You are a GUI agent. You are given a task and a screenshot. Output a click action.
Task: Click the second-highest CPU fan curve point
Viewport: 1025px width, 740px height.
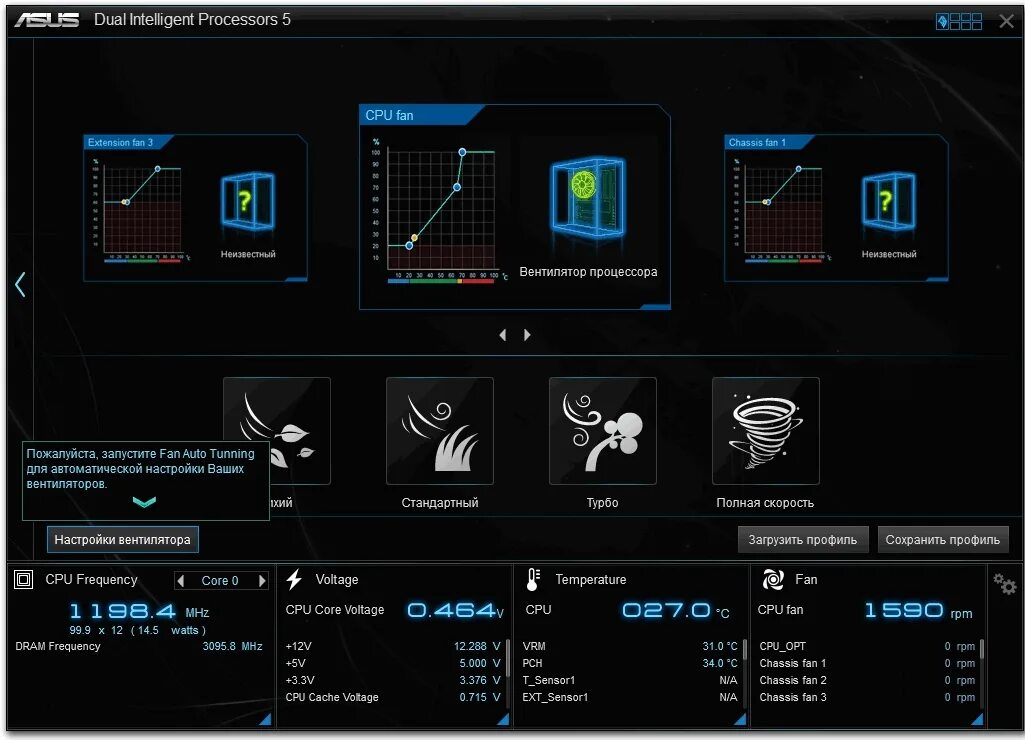pos(457,188)
